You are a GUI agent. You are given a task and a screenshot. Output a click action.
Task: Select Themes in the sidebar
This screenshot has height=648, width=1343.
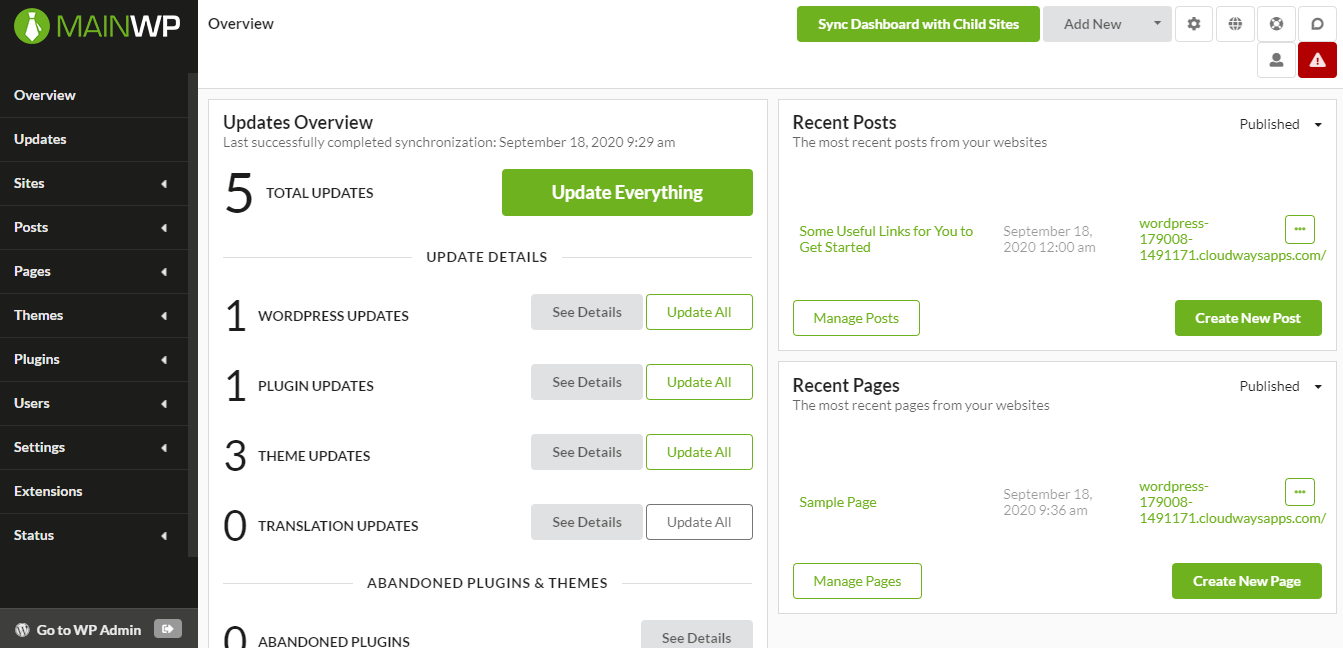click(x=94, y=315)
